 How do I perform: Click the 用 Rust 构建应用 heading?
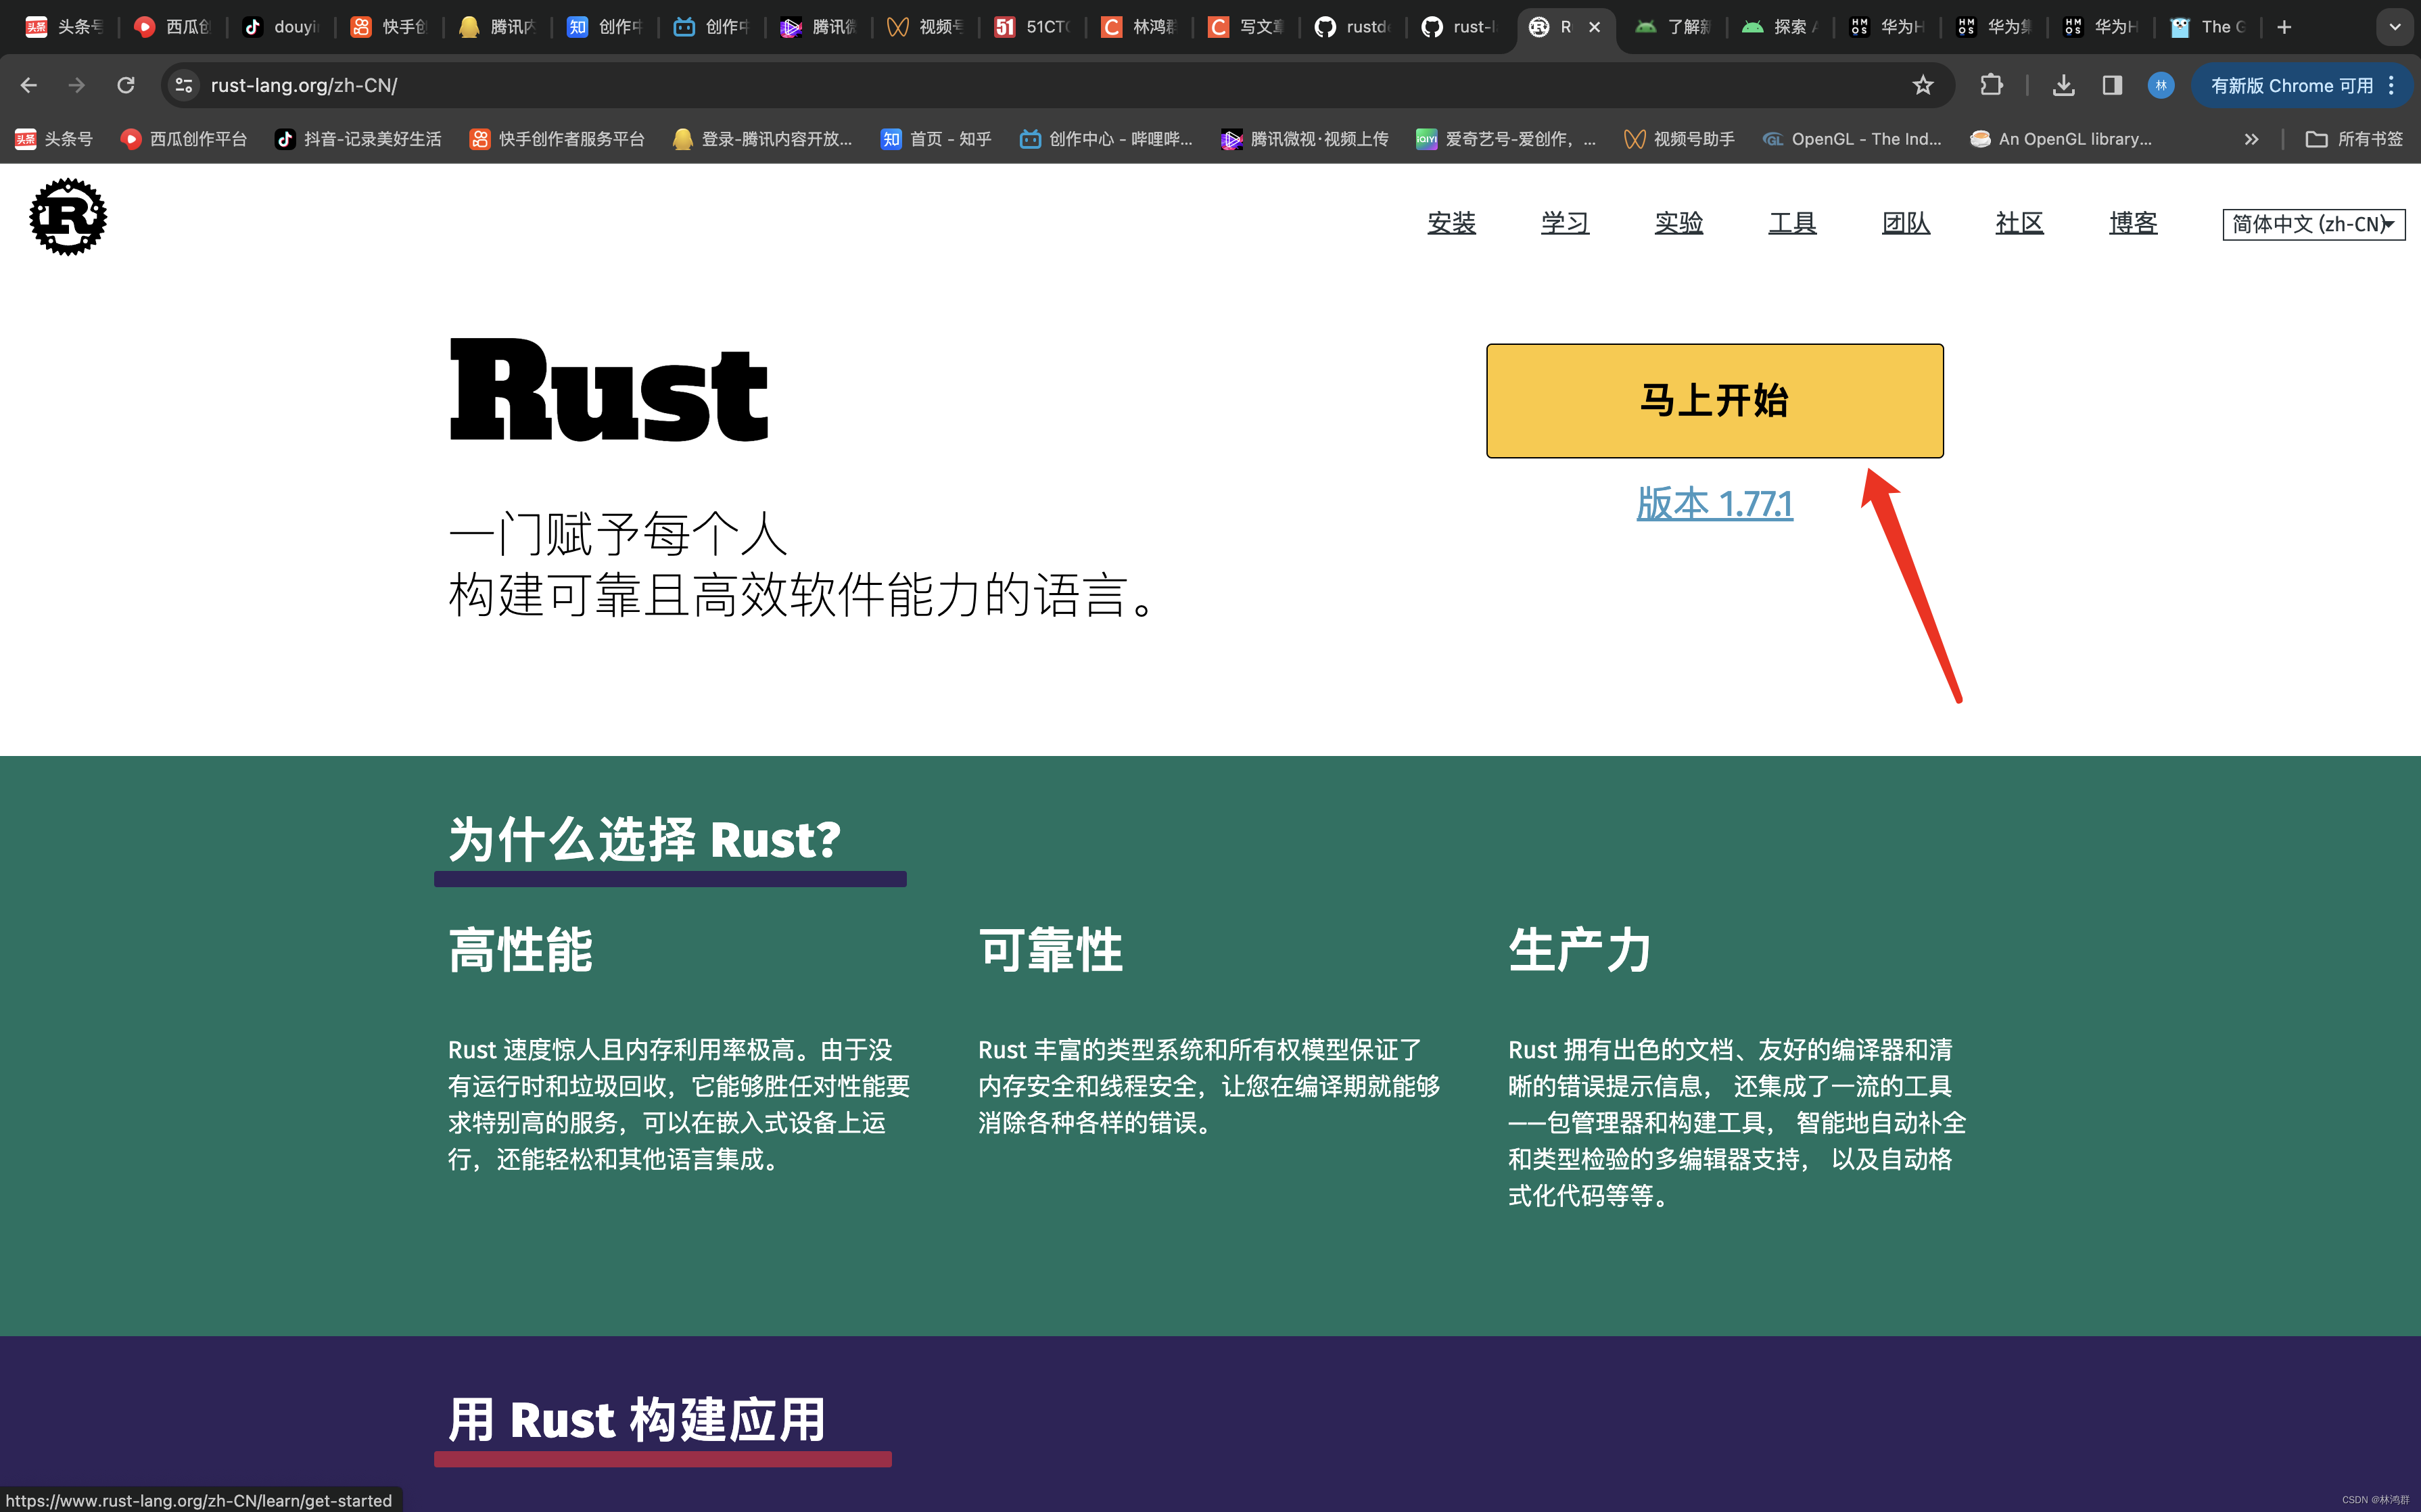pos(637,1419)
